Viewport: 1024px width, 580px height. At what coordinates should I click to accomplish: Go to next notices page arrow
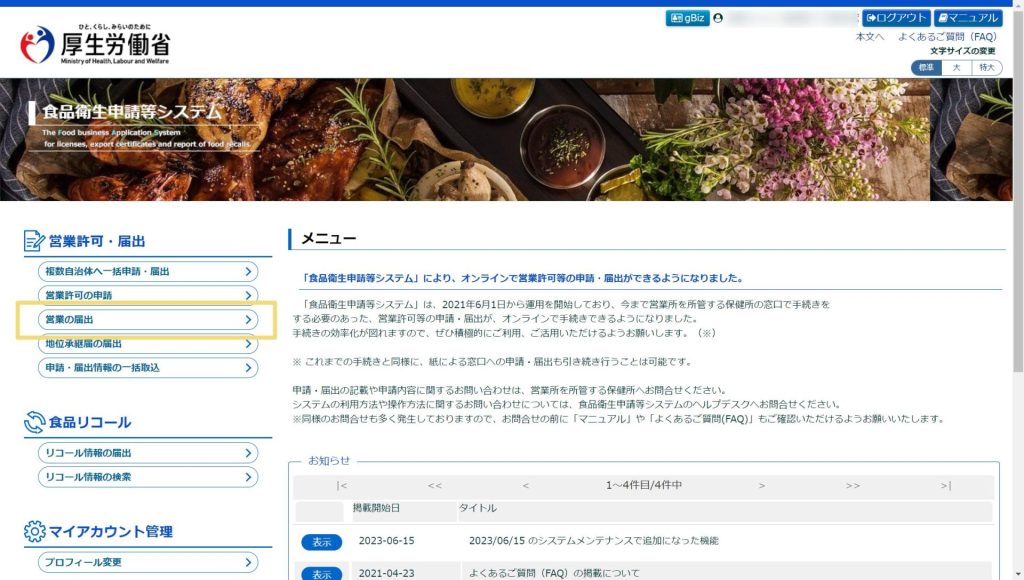click(x=762, y=486)
